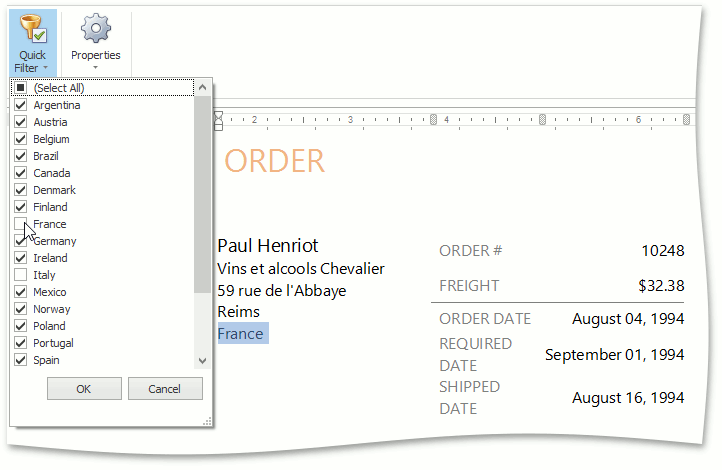This screenshot has width=722, height=470.
Task: Select the Spain list item label
Action: point(46,360)
